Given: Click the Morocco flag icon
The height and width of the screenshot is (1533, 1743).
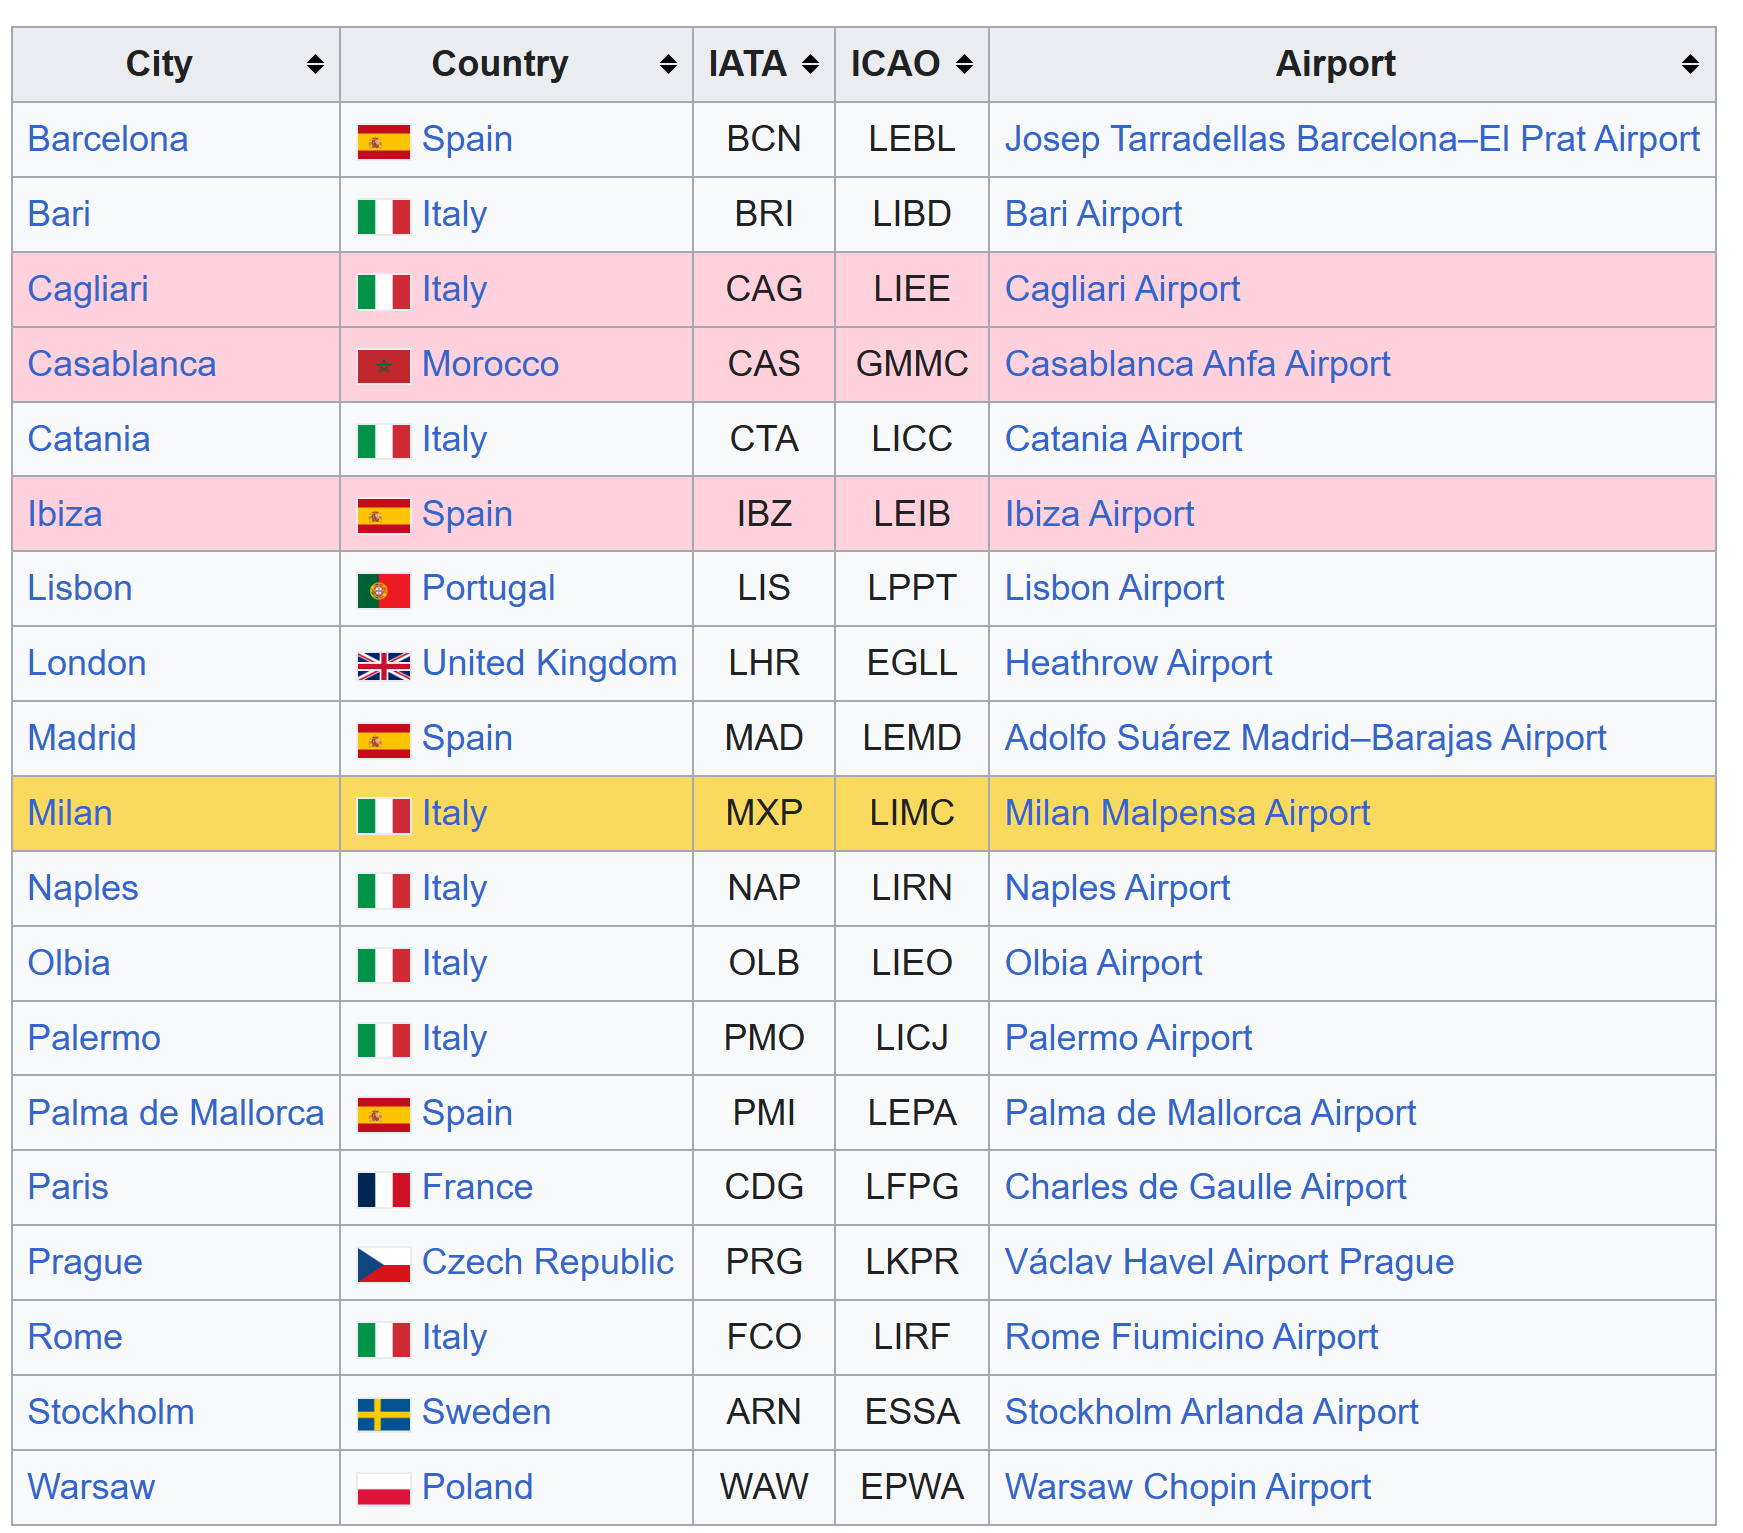Looking at the screenshot, I should [384, 366].
